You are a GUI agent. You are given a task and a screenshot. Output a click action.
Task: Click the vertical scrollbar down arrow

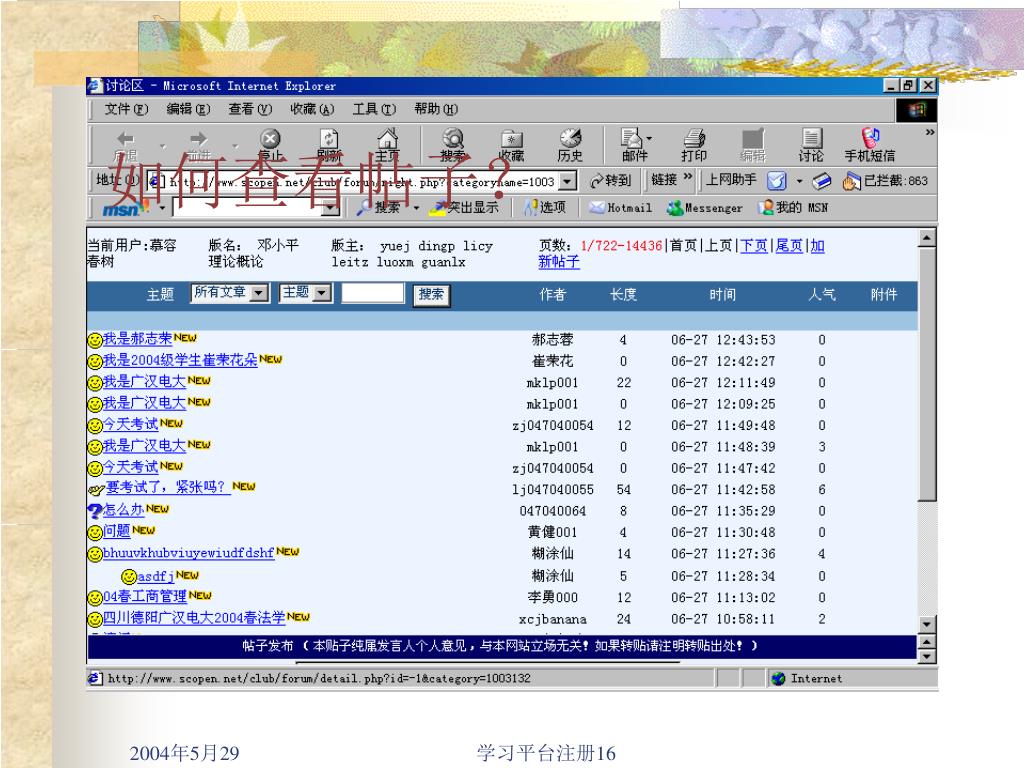[927, 624]
